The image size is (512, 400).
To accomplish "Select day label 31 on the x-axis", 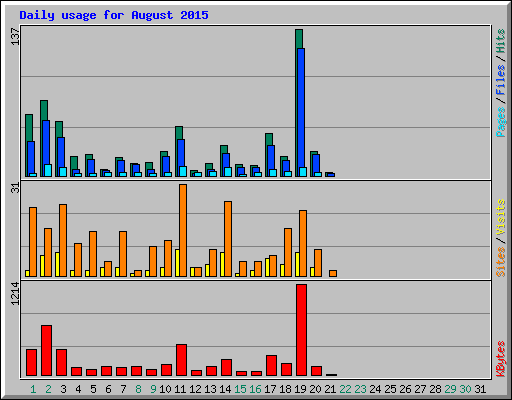I will click(x=480, y=389).
